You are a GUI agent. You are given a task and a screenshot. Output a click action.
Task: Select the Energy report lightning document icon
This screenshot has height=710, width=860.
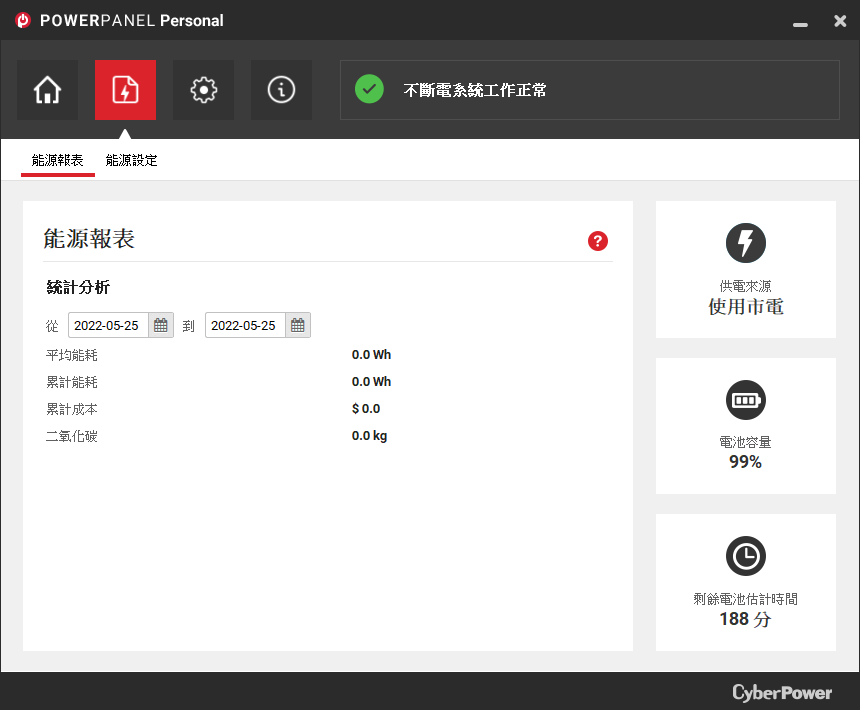pos(125,90)
